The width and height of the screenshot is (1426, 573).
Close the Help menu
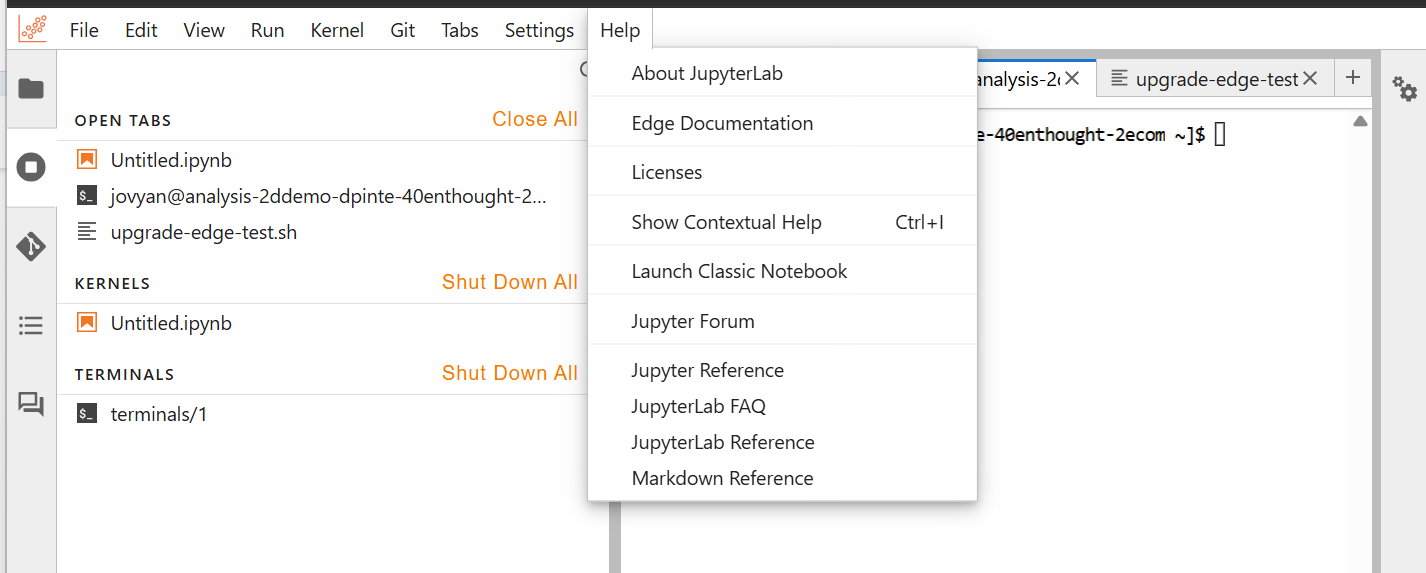(x=620, y=30)
